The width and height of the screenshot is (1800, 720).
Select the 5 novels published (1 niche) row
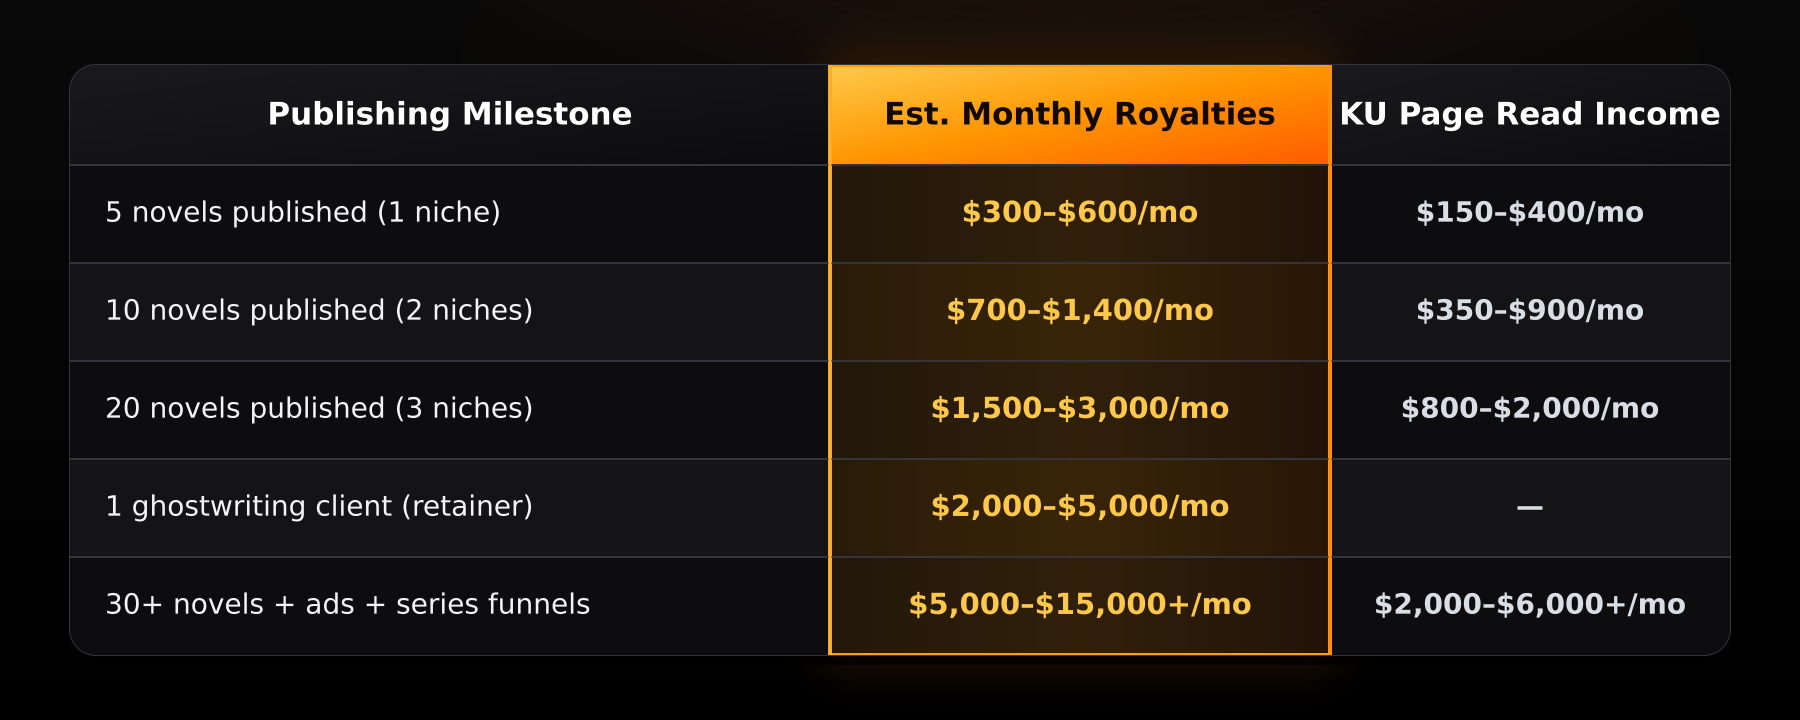[900, 214]
